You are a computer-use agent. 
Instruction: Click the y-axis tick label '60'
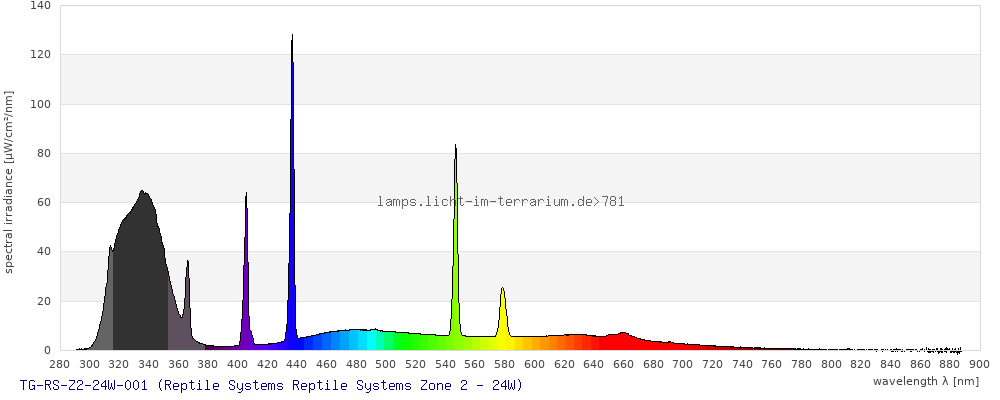click(43, 203)
